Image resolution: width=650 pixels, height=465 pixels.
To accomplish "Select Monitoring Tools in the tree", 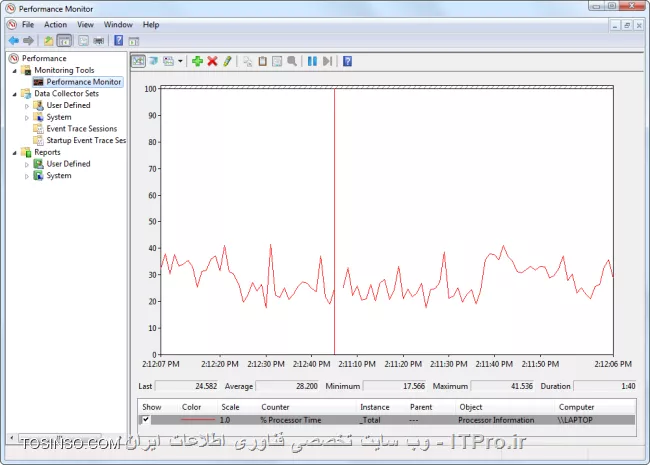I will [64, 70].
